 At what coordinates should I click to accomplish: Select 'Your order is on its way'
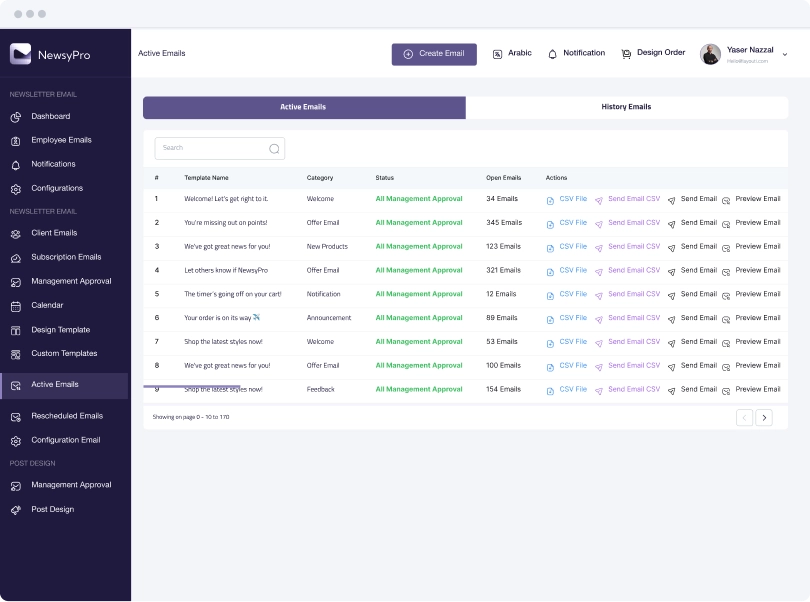(222, 318)
